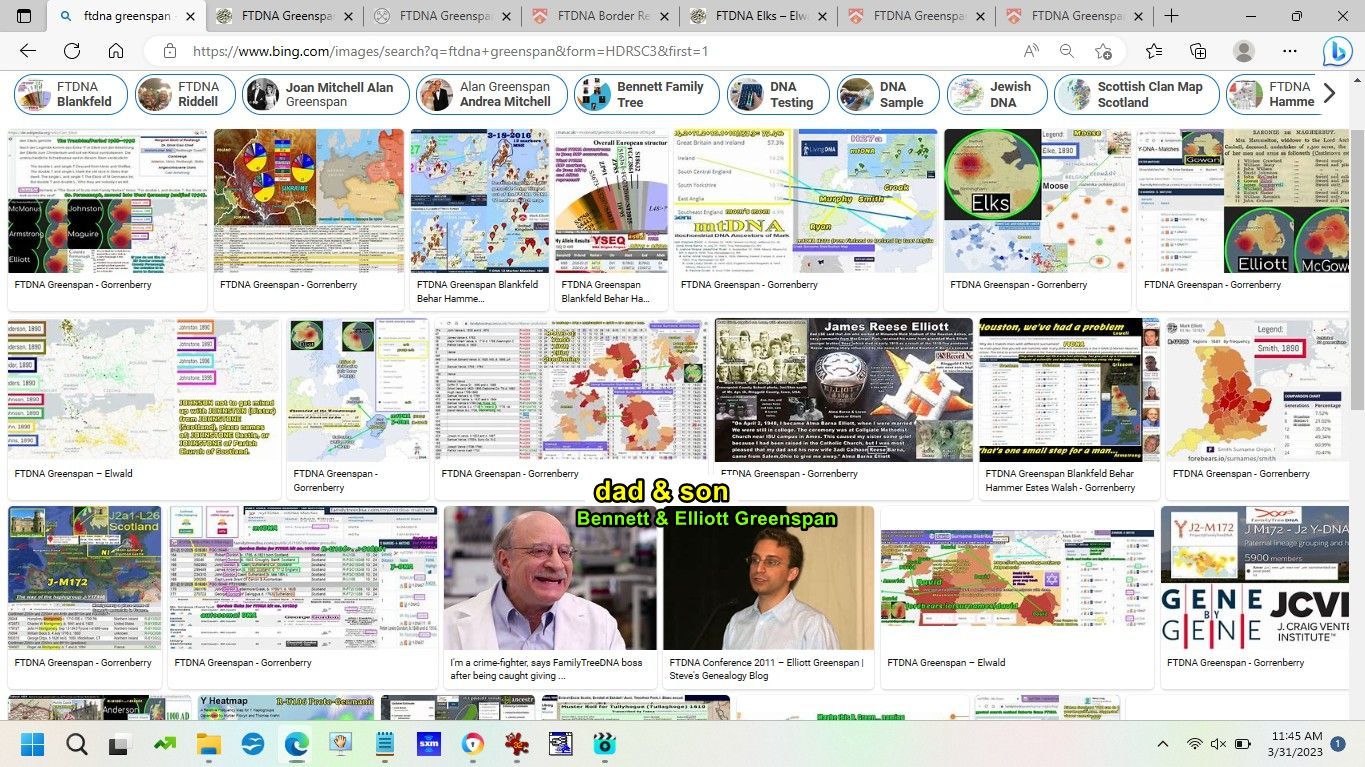Viewport: 1365px width, 767px height.
Task: Select Scottish Clan Map Scotland chip
Action: (x=1137, y=95)
